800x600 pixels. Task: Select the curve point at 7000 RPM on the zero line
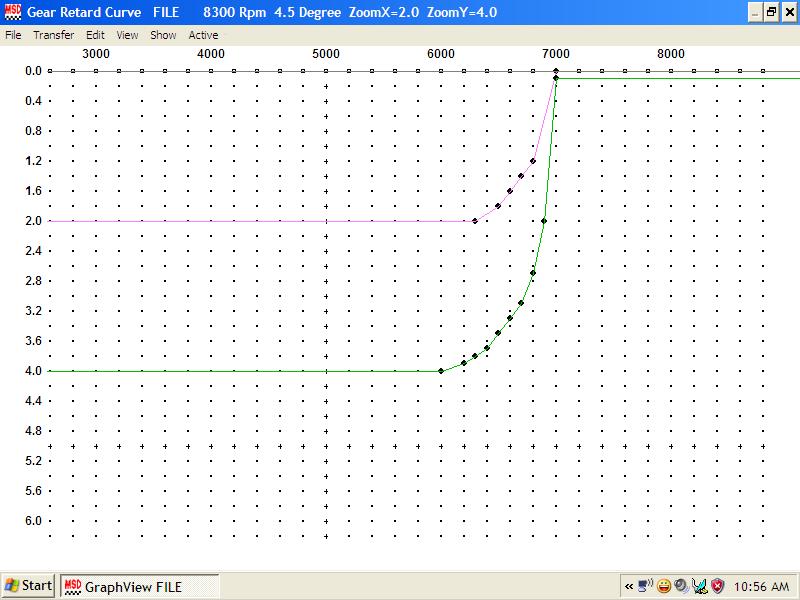point(556,71)
